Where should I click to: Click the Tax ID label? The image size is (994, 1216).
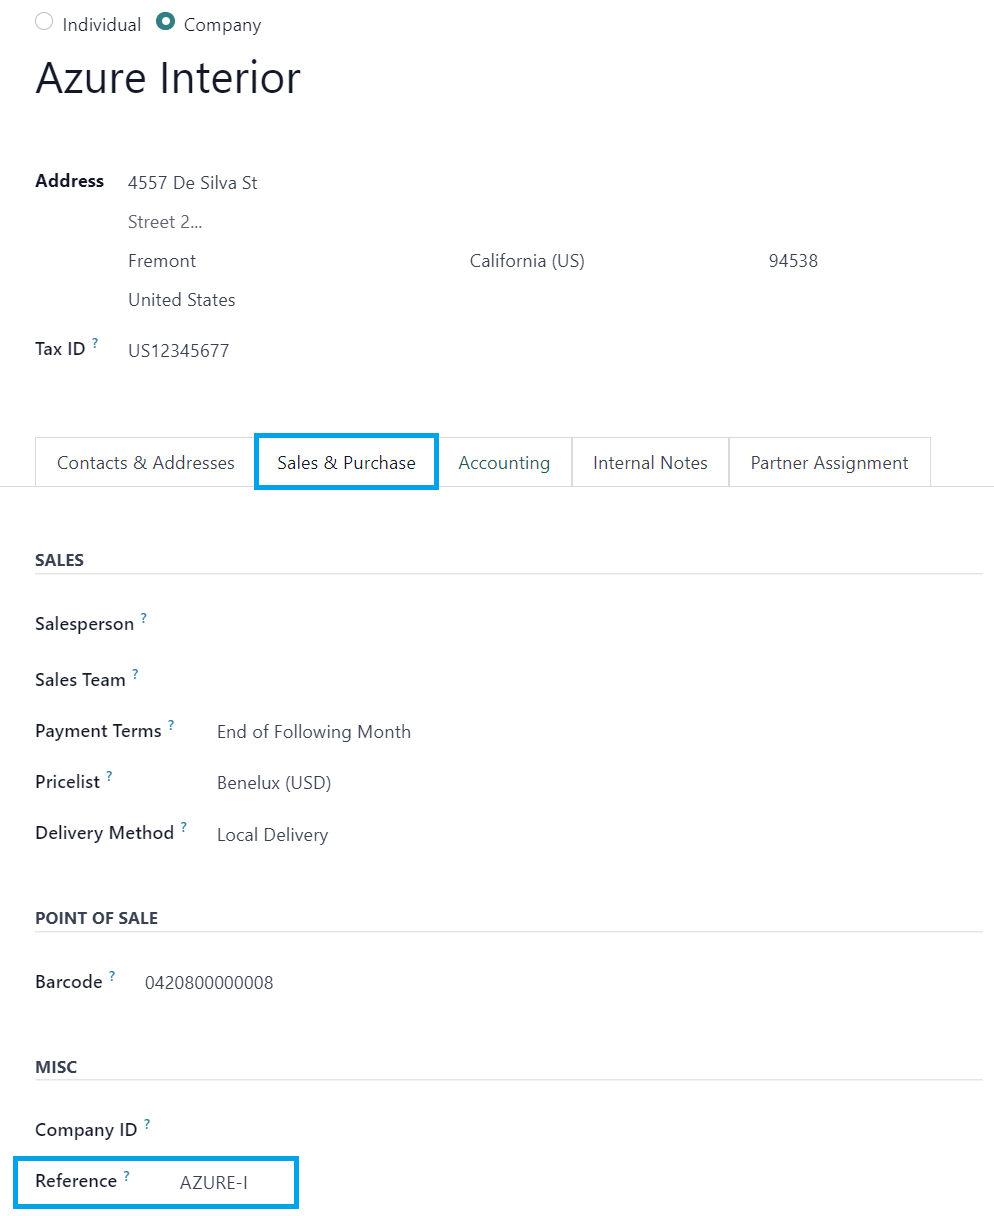click(x=60, y=349)
